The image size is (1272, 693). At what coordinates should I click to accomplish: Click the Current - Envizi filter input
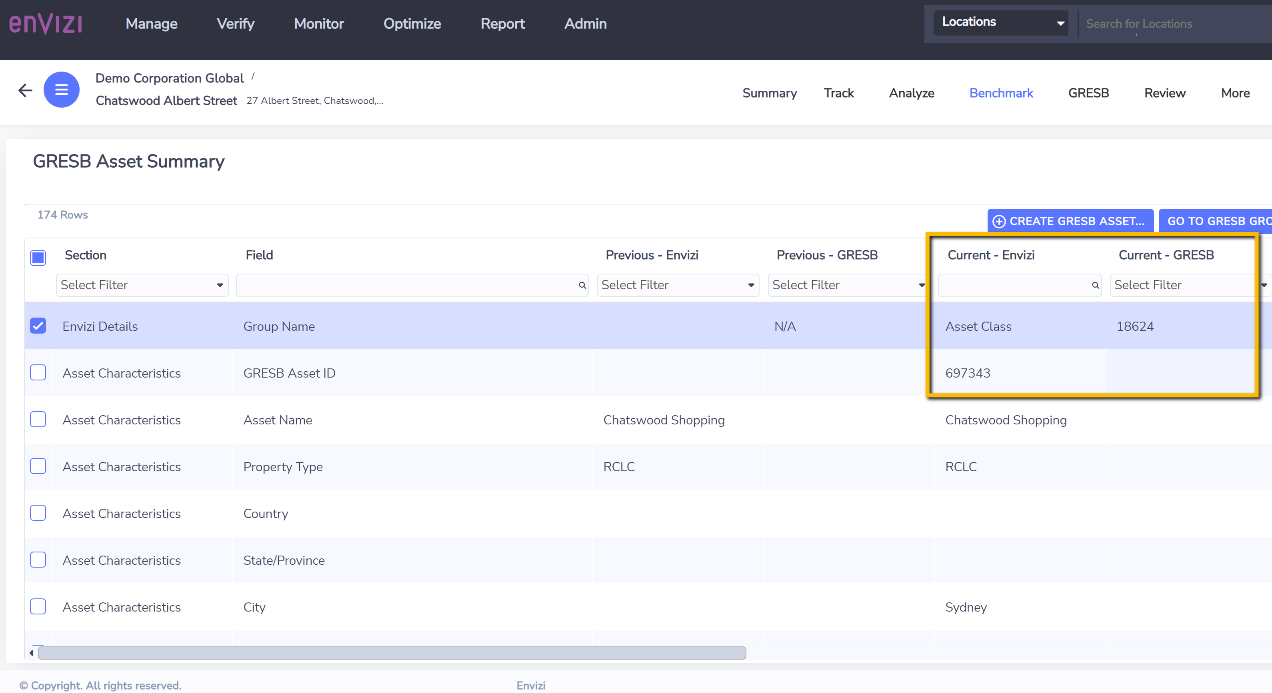click(x=1020, y=285)
